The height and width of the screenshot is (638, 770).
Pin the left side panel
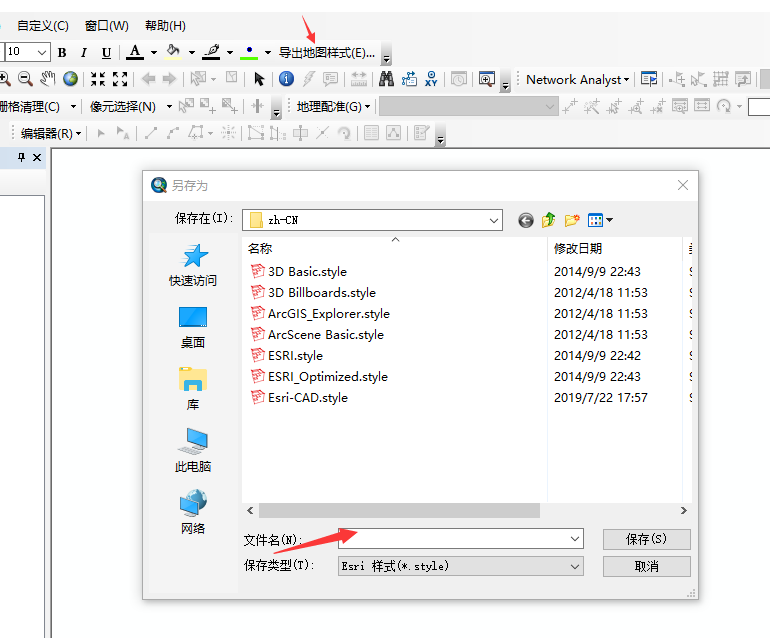pos(21,157)
